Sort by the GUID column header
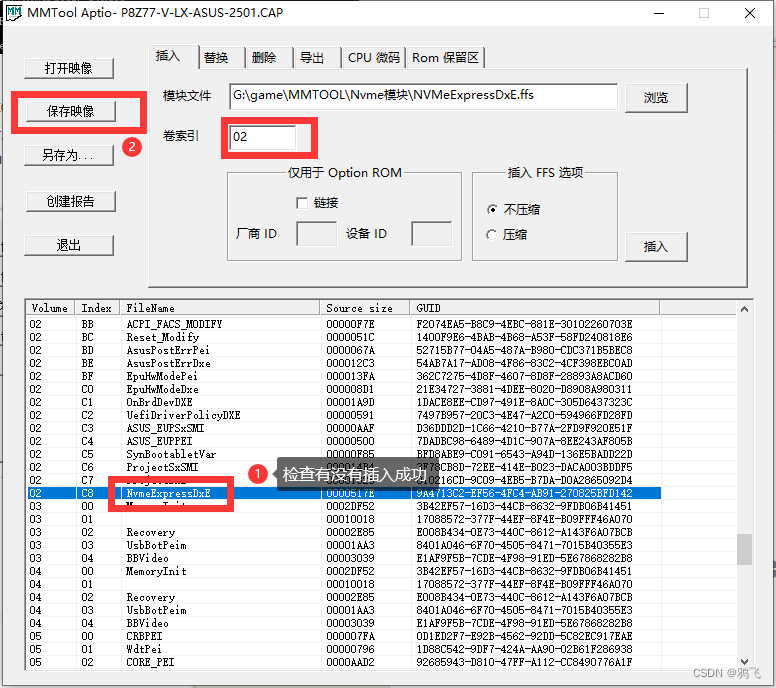Image resolution: width=776 pixels, height=688 pixels. [534, 308]
